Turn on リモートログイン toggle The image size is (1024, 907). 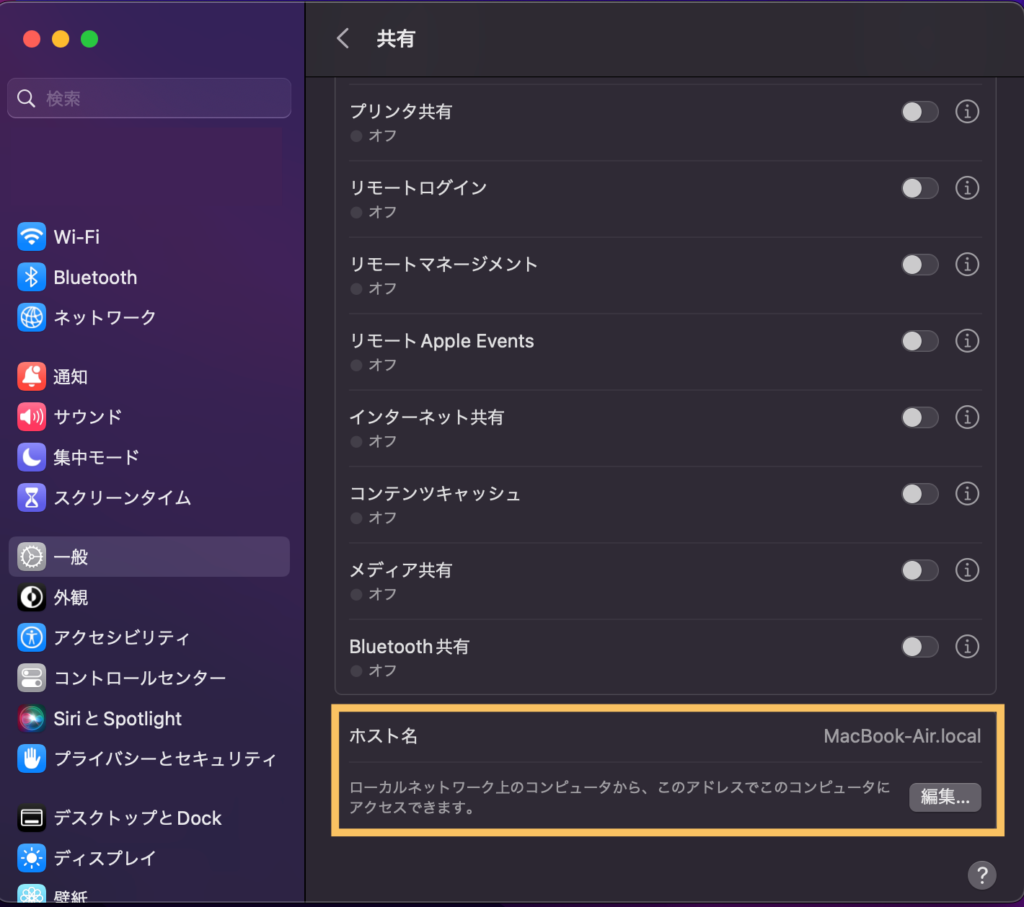pos(920,188)
